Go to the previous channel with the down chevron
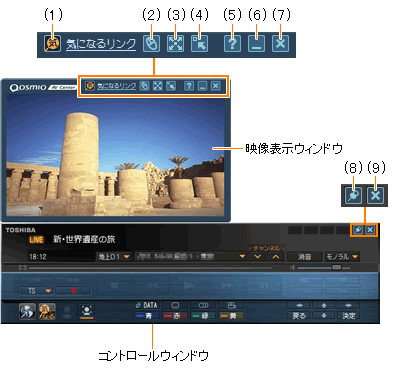Screen dimensions: 393x372 point(258,257)
